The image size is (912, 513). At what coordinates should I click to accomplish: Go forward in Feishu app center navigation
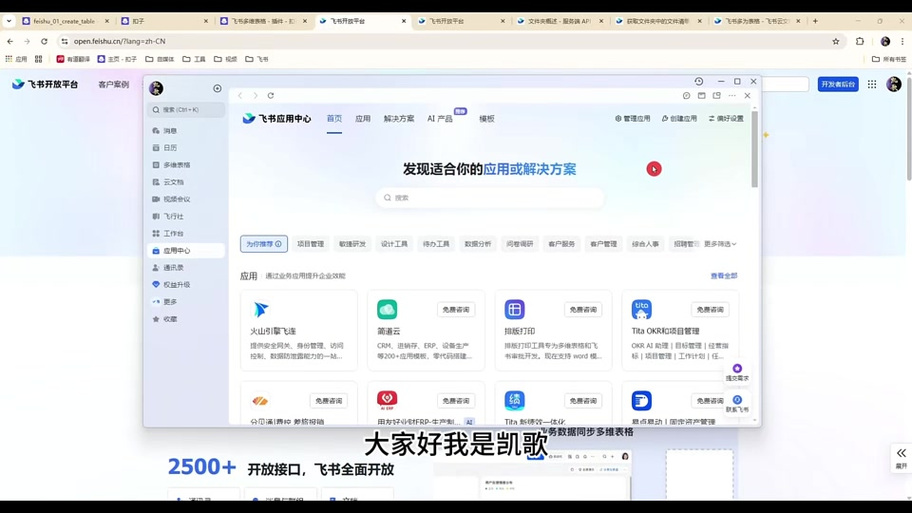pyautogui.click(x=255, y=95)
